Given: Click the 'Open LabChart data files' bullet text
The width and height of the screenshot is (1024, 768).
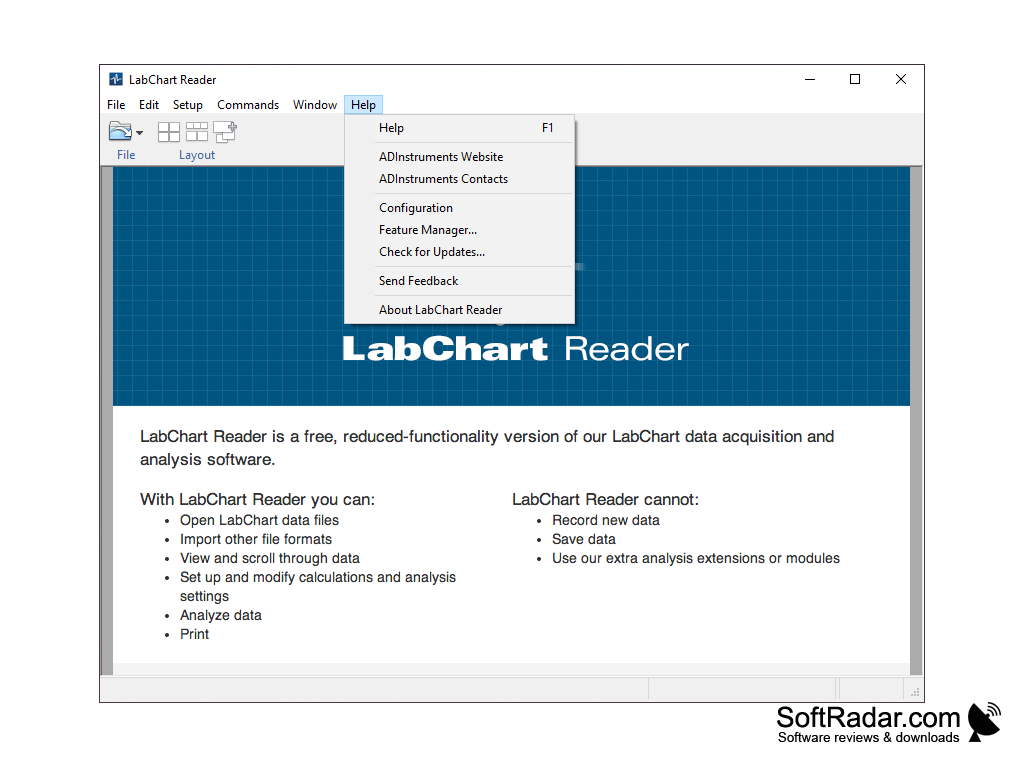Looking at the screenshot, I should pyautogui.click(x=259, y=520).
